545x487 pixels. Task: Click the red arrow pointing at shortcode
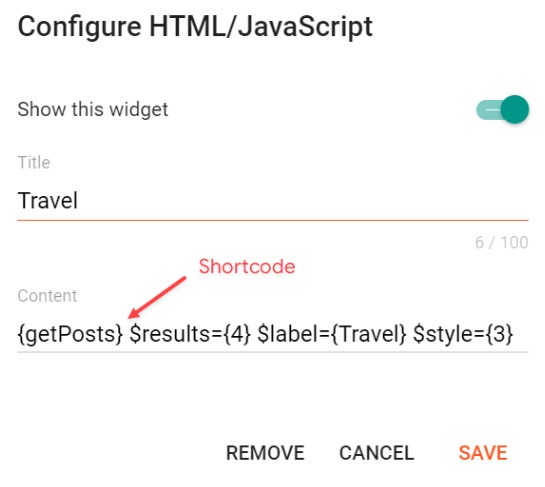click(157, 297)
